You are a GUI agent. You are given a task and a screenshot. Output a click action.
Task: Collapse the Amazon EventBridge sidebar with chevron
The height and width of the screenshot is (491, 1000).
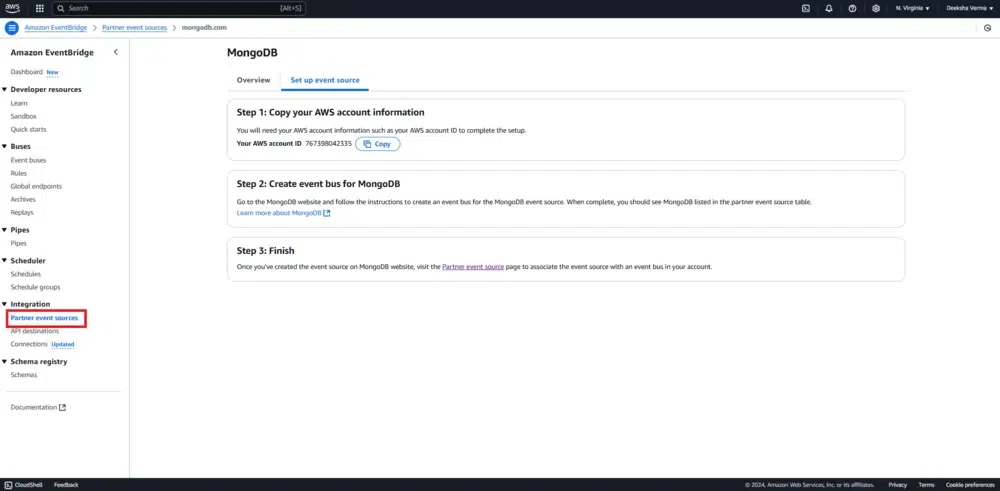[x=116, y=52]
